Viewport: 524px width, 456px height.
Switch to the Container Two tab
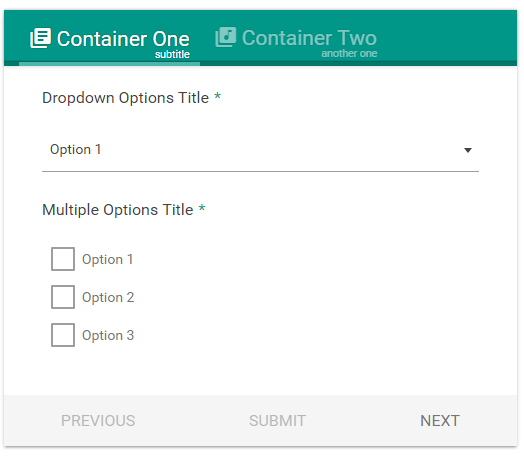click(296, 37)
